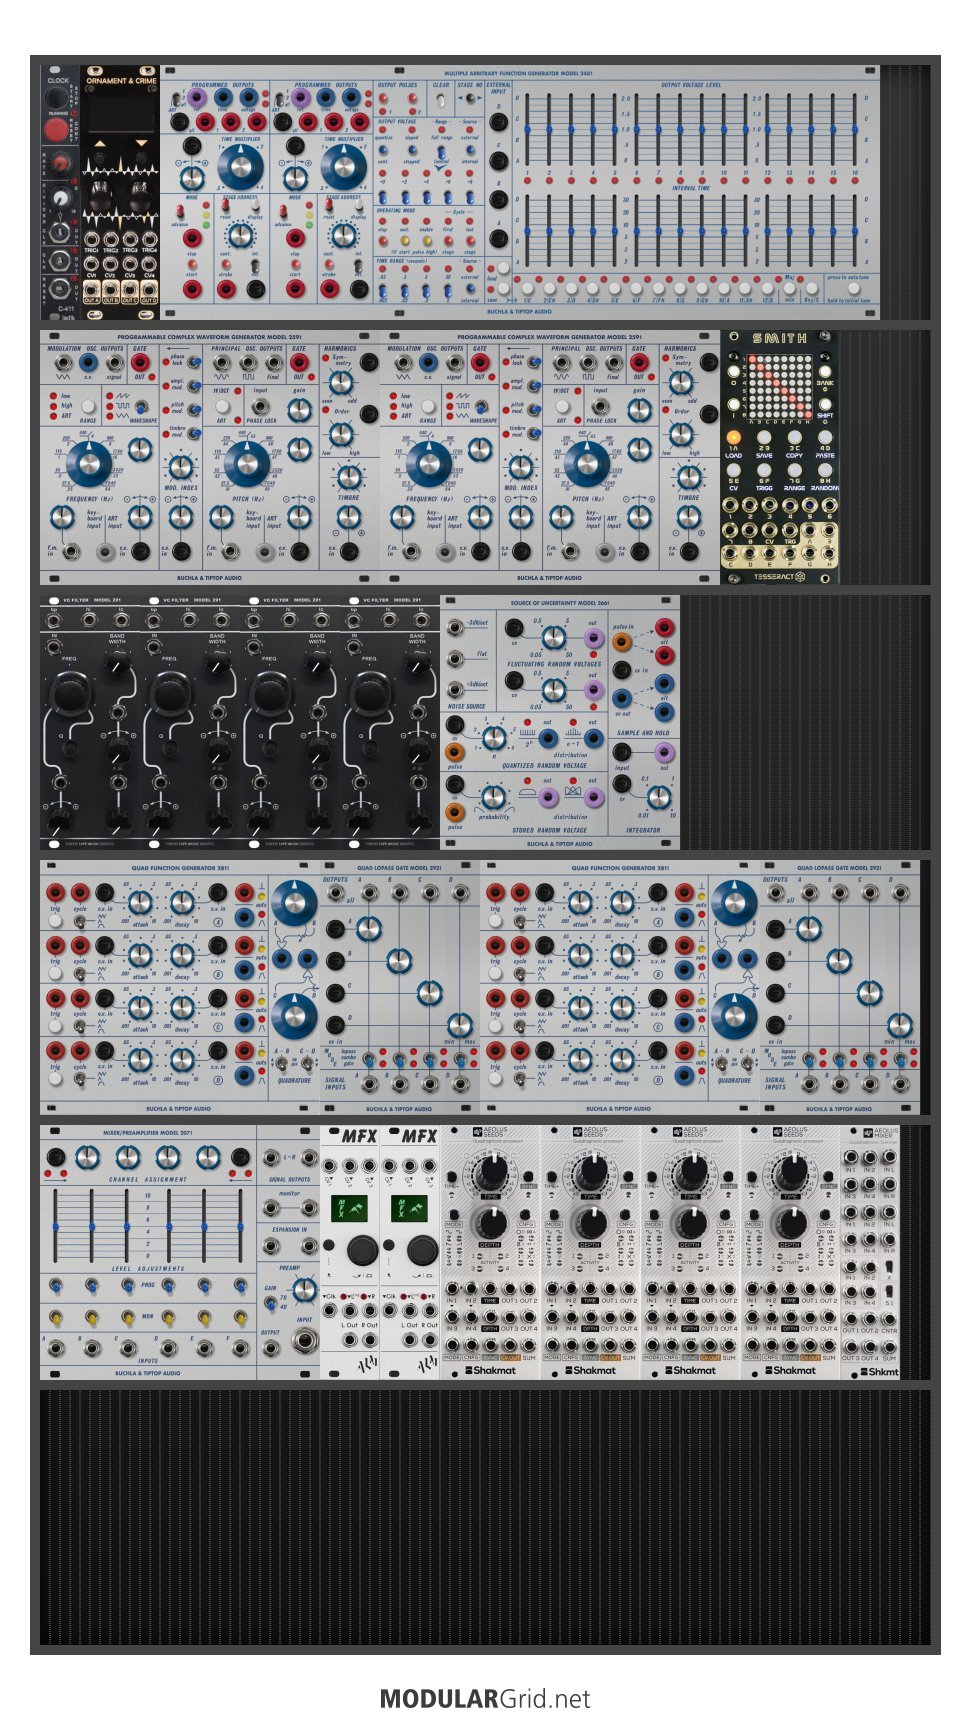Viewport: 971px width, 1720px height.
Task: Select the TRIGG button on the Smith module
Action: click(764, 470)
